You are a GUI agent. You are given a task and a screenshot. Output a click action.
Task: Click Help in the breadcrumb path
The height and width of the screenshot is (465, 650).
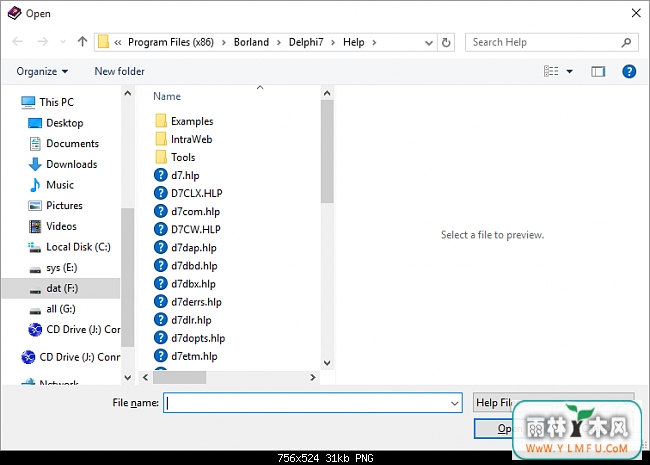[x=354, y=42]
